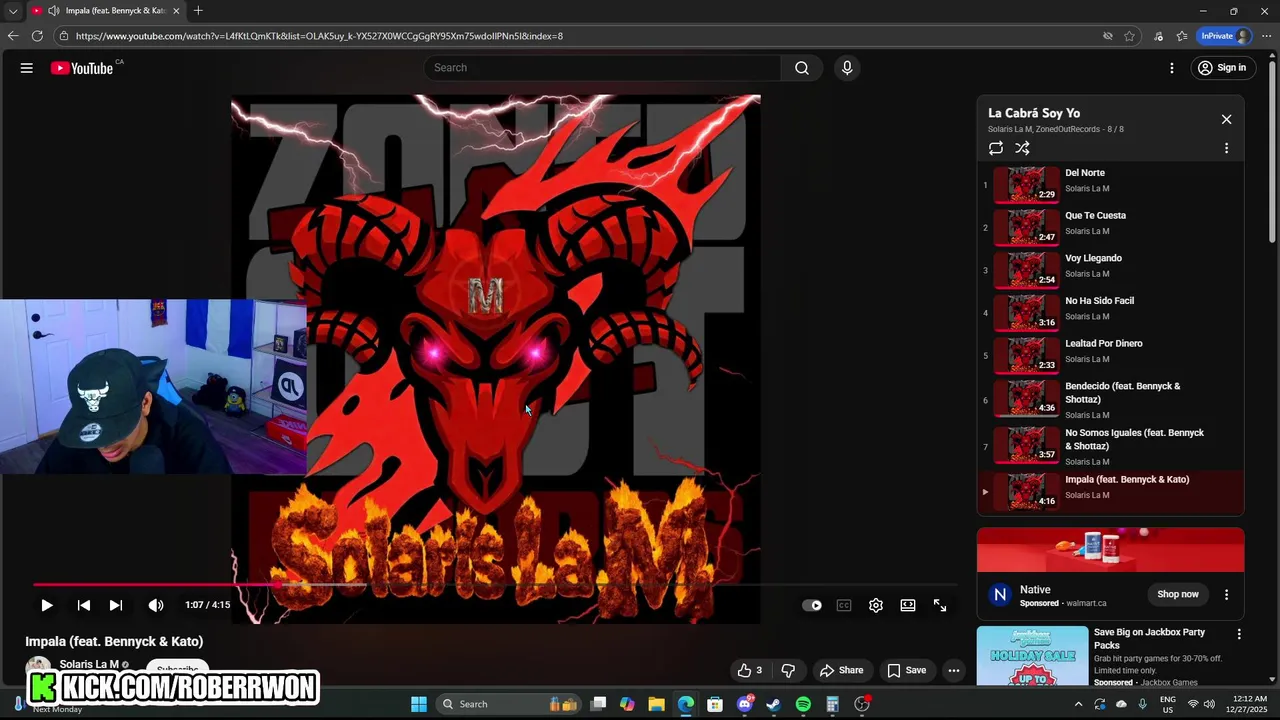The image size is (1280, 720).
Task: Open a new browser tab
Action: [x=198, y=11]
